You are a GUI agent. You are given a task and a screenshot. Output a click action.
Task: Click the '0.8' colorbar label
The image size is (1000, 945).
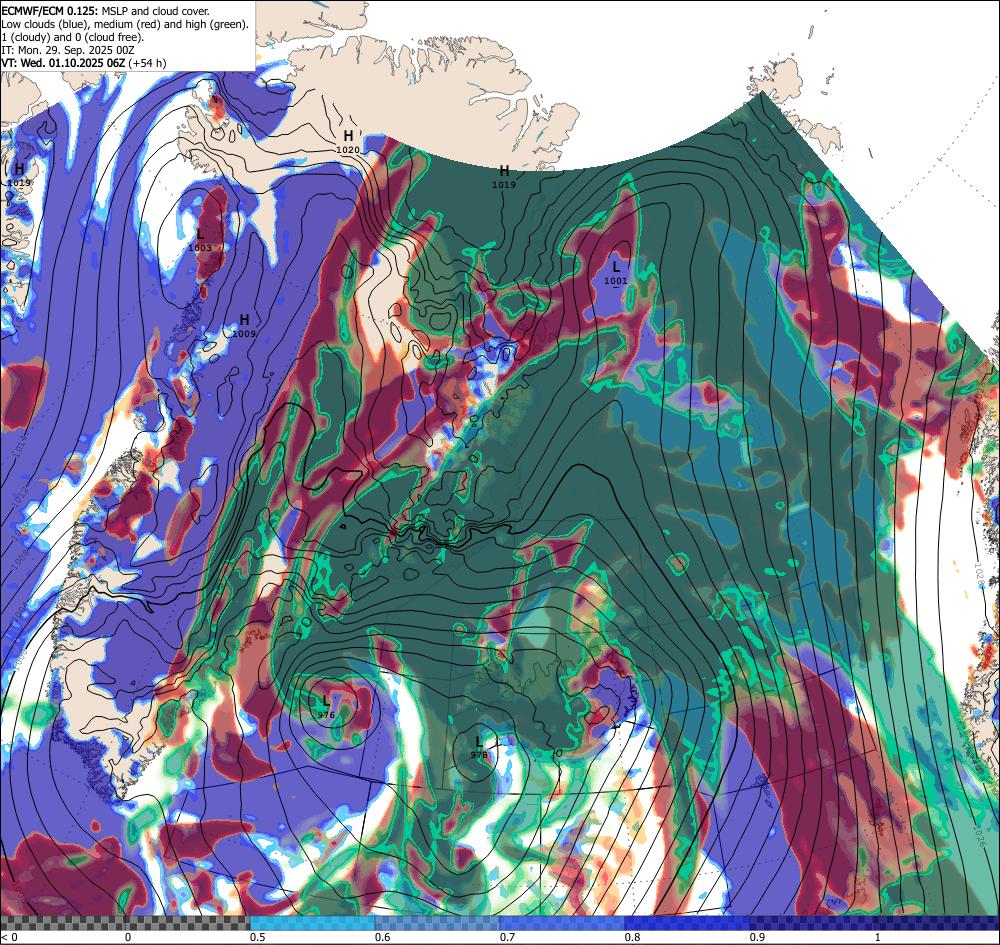pyautogui.click(x=633, y=937)
